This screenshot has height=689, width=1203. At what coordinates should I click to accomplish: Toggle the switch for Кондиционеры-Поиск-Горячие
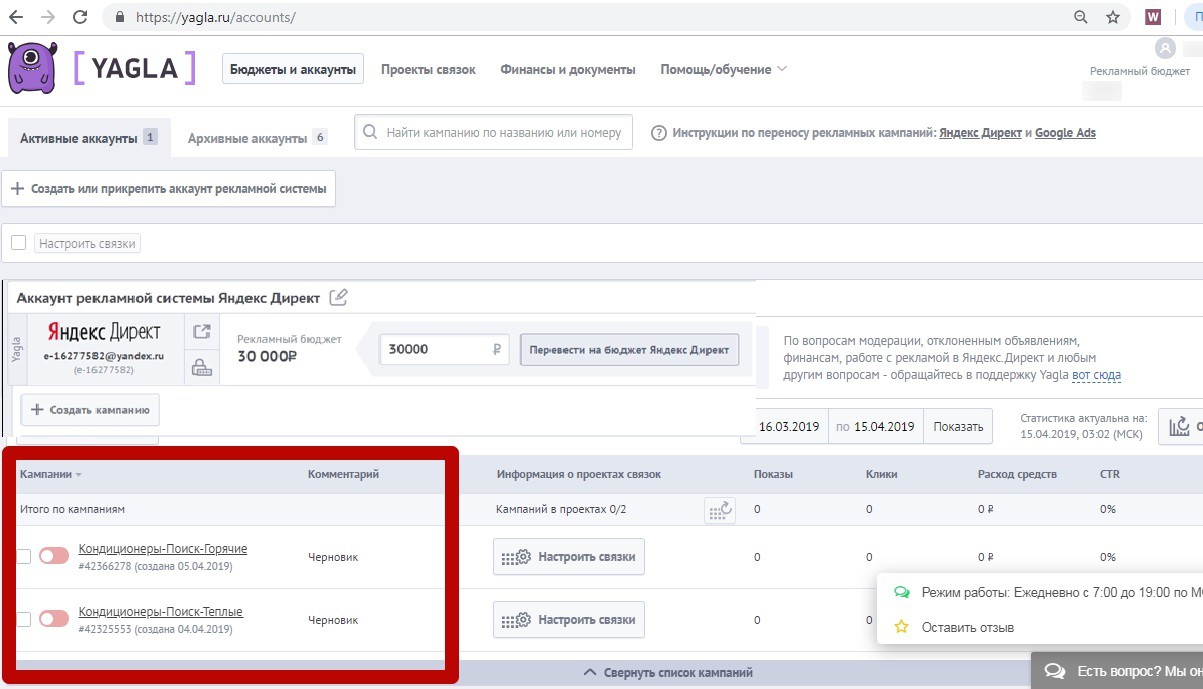click(x=54, y=556)
